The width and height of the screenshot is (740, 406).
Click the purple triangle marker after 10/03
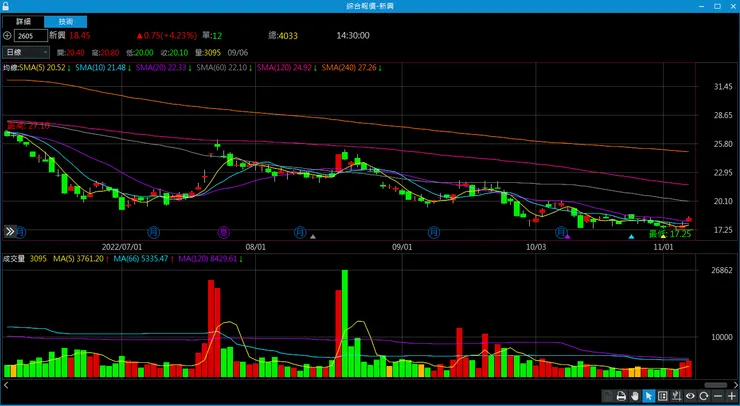point(568,236)
